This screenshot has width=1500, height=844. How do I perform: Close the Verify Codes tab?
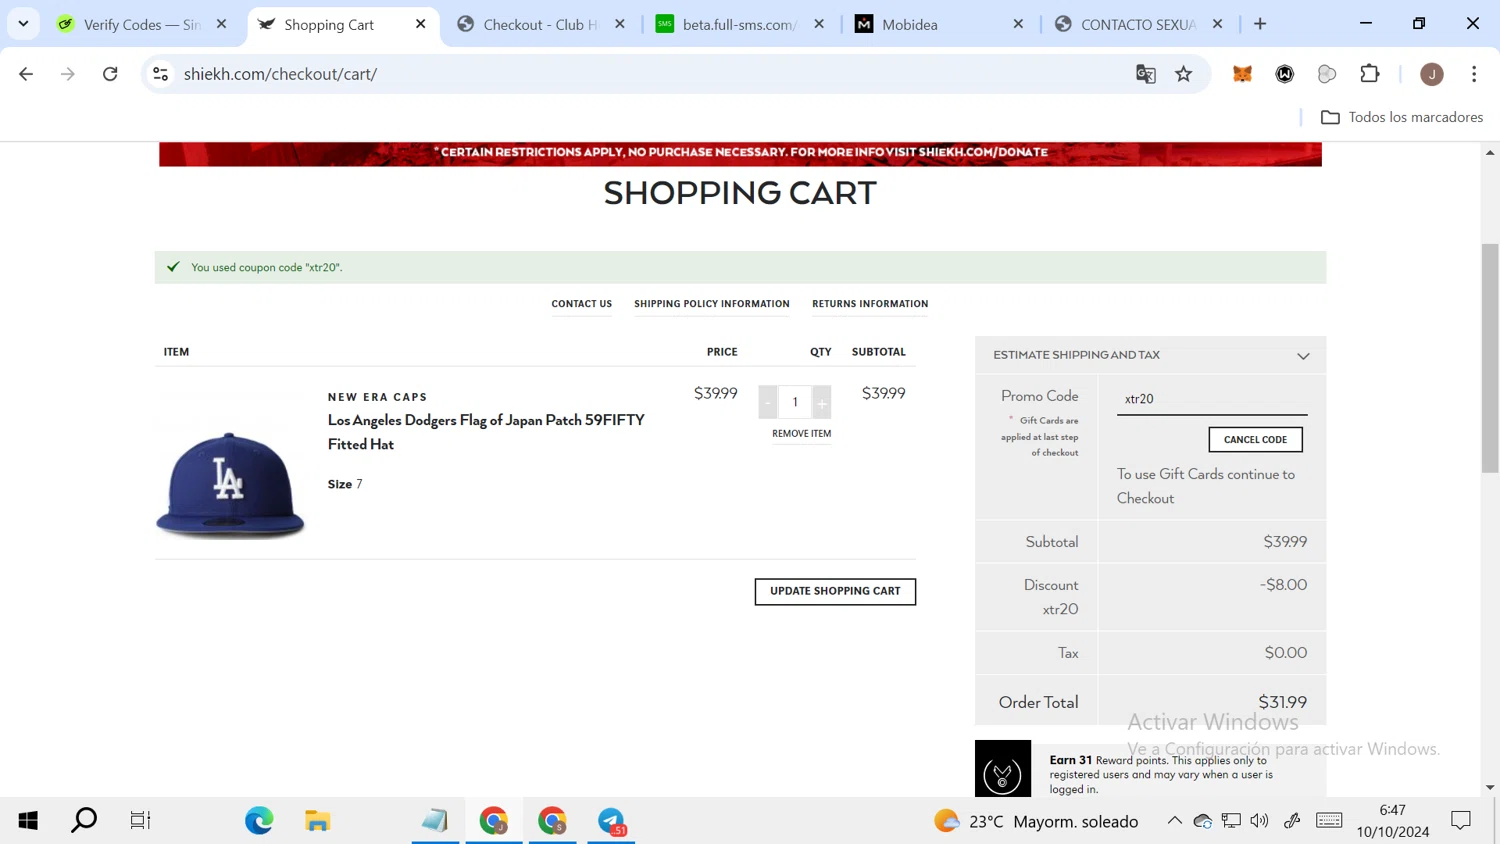tap(222, 24)
